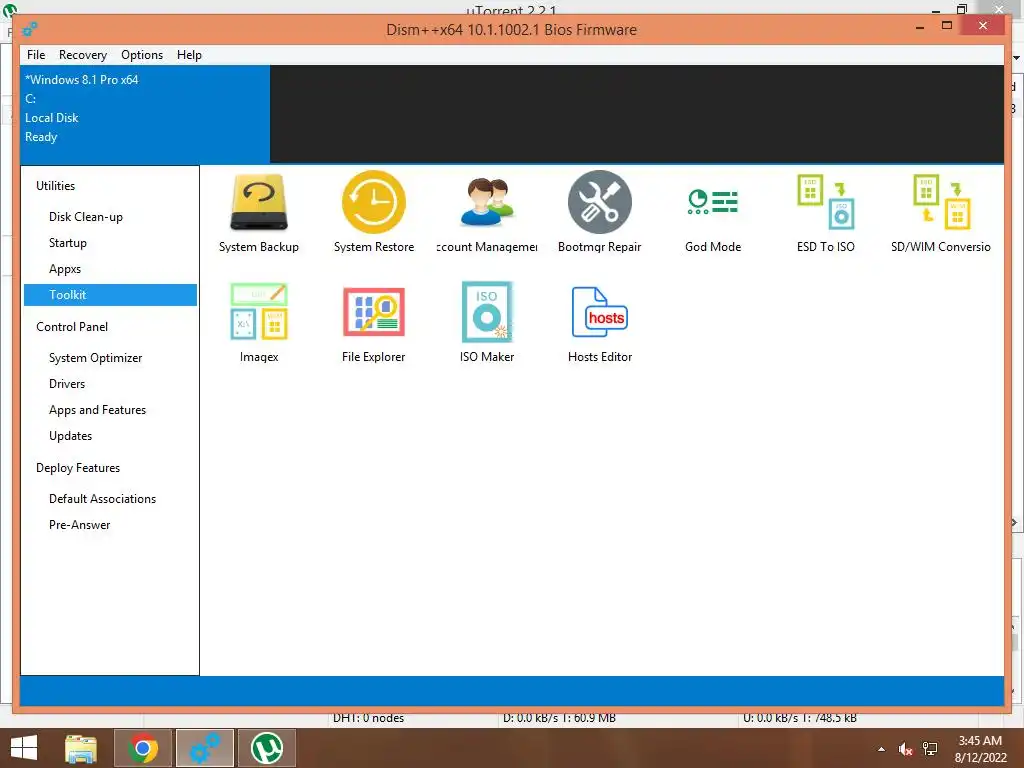Launch System Restore from the toolkit

point(374,213)
